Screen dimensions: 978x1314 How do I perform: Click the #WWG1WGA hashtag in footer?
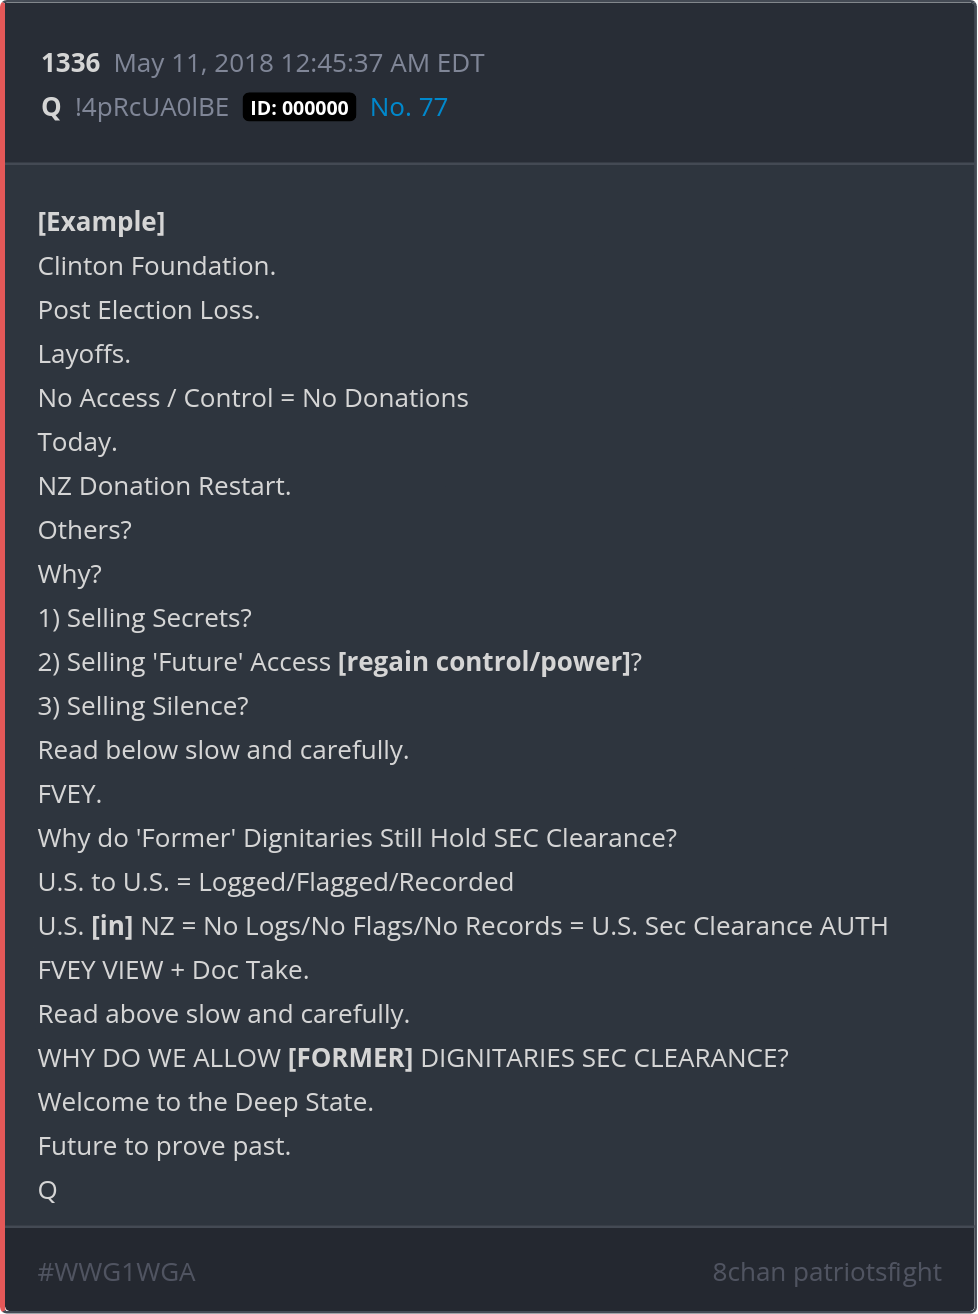[x=116, y=1272]
